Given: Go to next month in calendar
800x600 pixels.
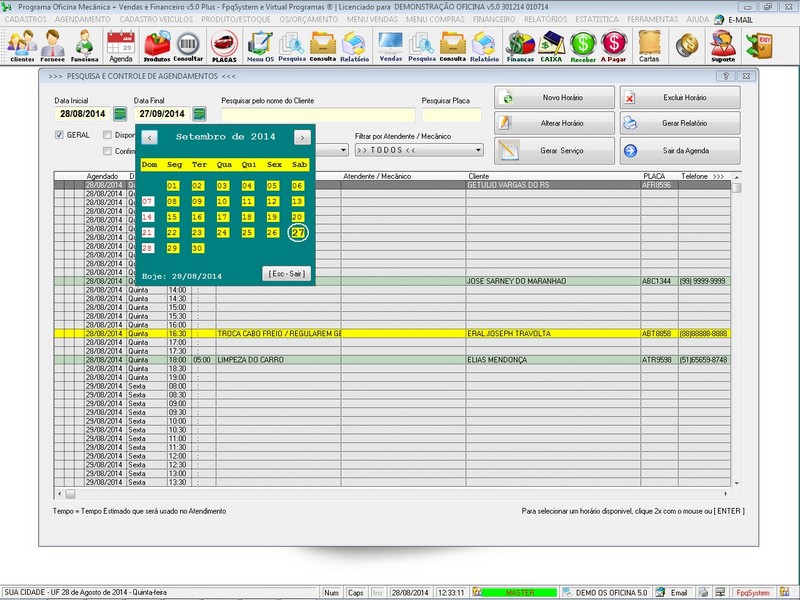Looking at the screenshot, I should (302, 137).
